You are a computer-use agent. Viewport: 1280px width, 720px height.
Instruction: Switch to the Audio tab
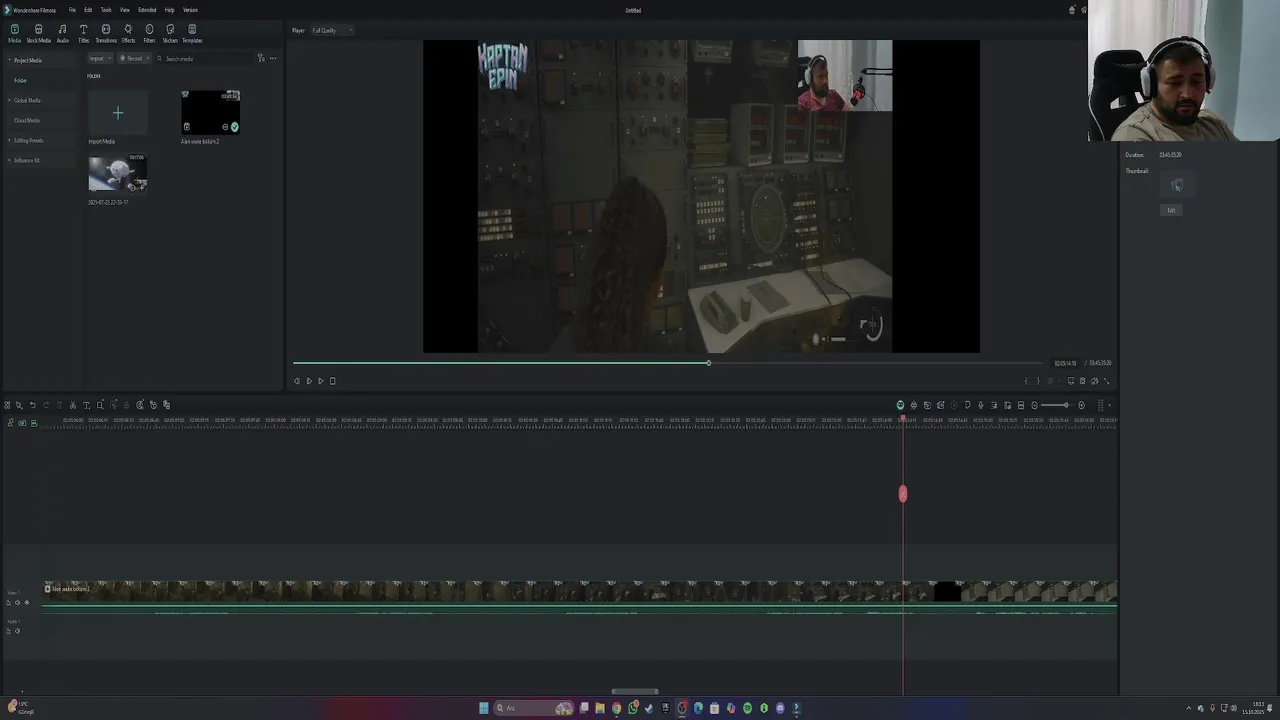click(62, 33)
